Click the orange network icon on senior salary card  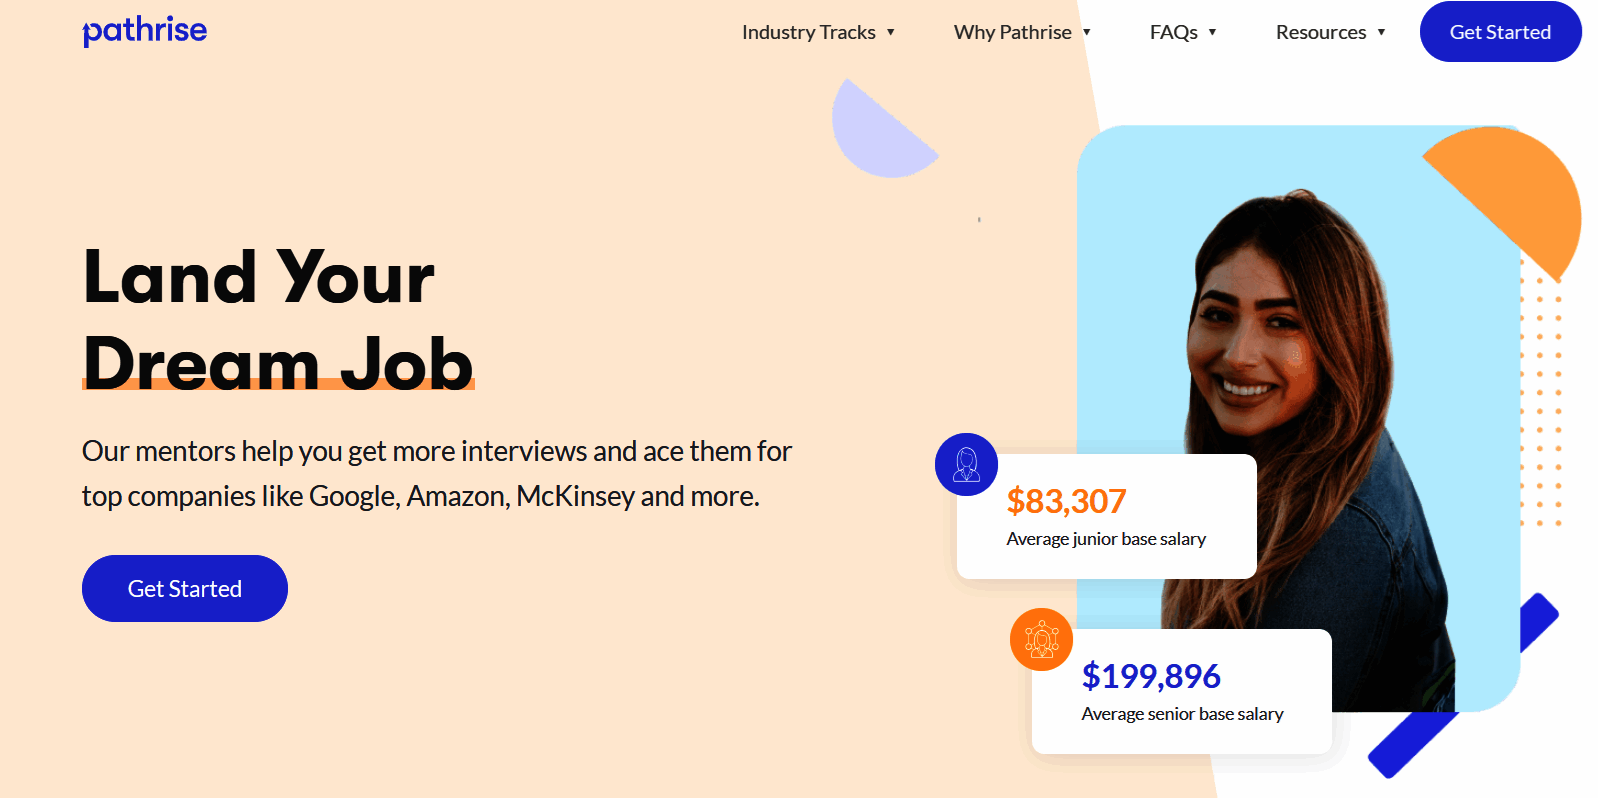pos(1041,639)
